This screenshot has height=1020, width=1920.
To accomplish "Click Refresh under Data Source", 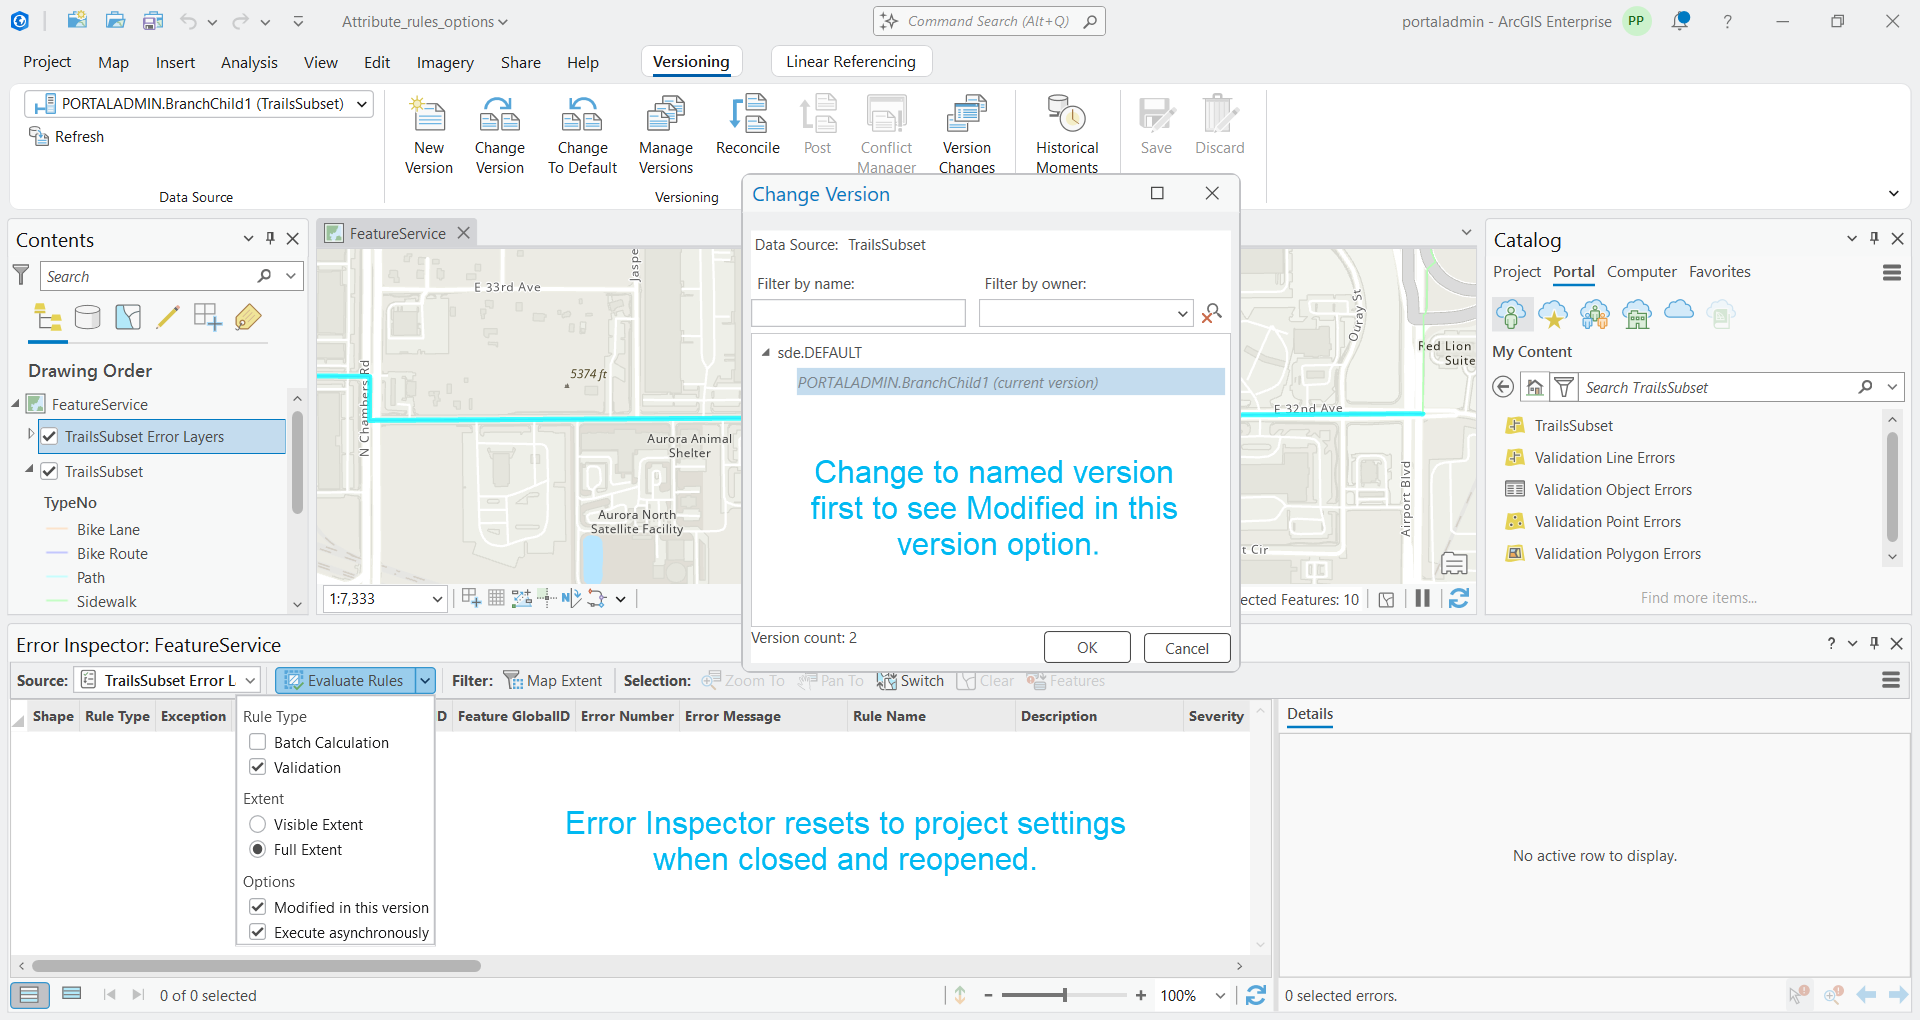I will (66, 136).
